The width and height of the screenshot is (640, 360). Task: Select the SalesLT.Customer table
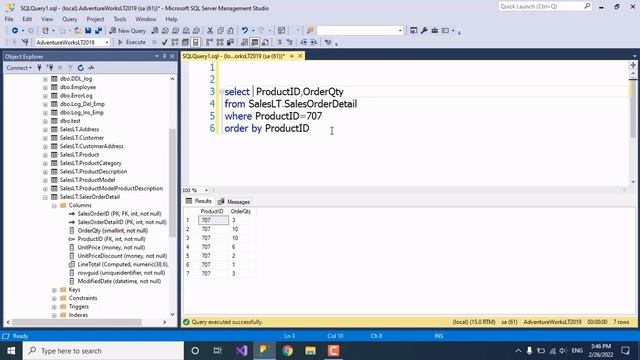pyautogui.click(x=82, y=138)
